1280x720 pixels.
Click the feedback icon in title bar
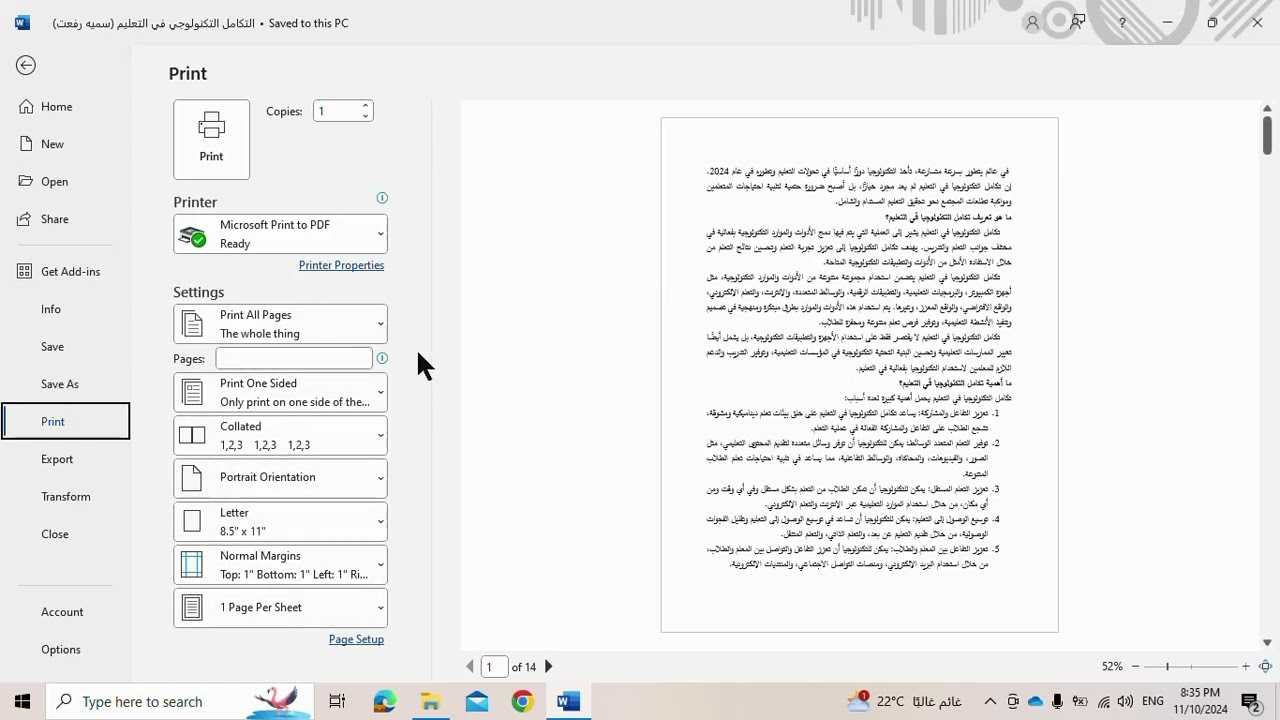pyautogui.click(x=1078, y=22)
